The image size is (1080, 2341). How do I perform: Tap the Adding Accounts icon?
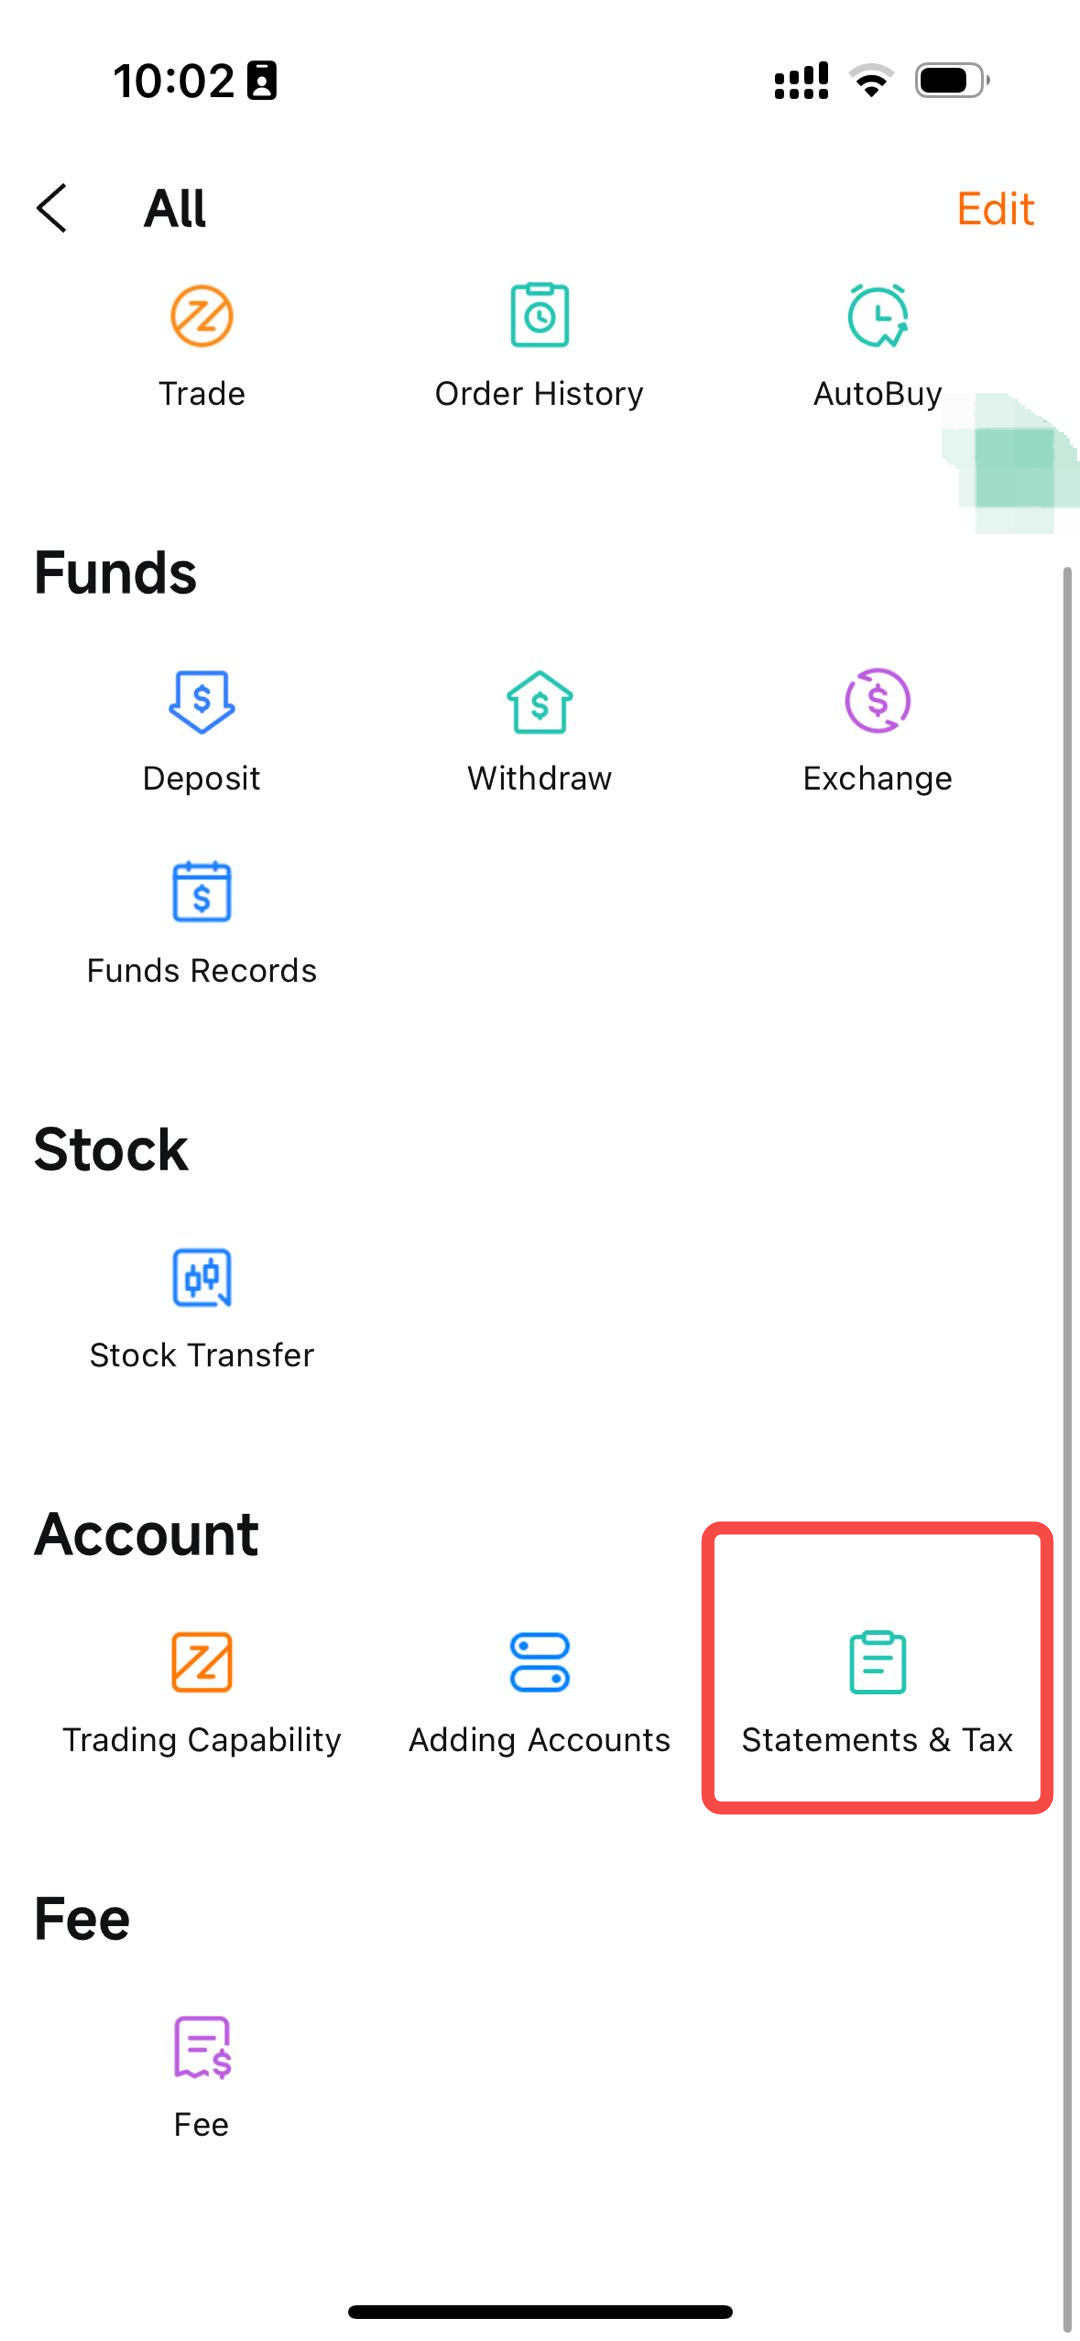coord(539,1662)
